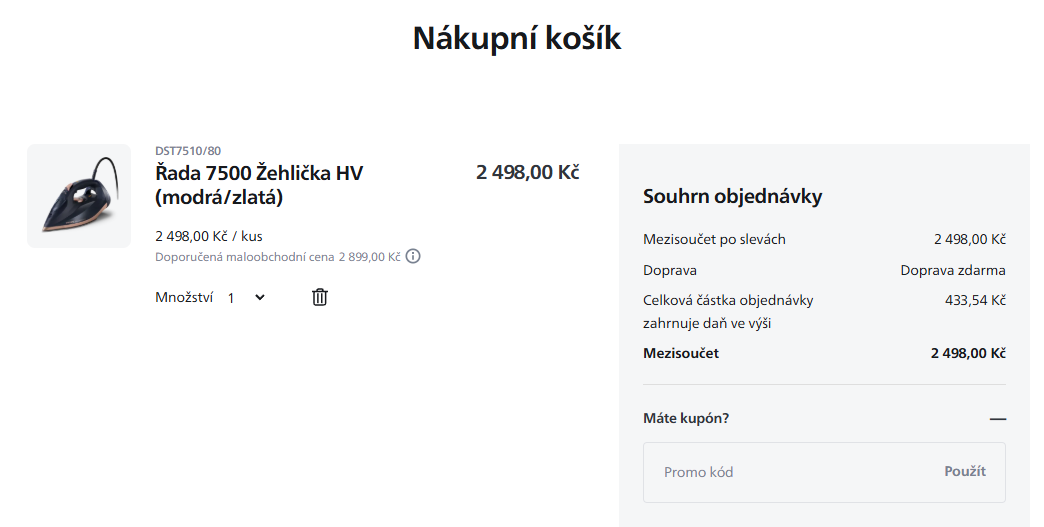
Task: Click the 433,54 Kč tax amount
Action: pyautogui.click(x=974, y=300)
